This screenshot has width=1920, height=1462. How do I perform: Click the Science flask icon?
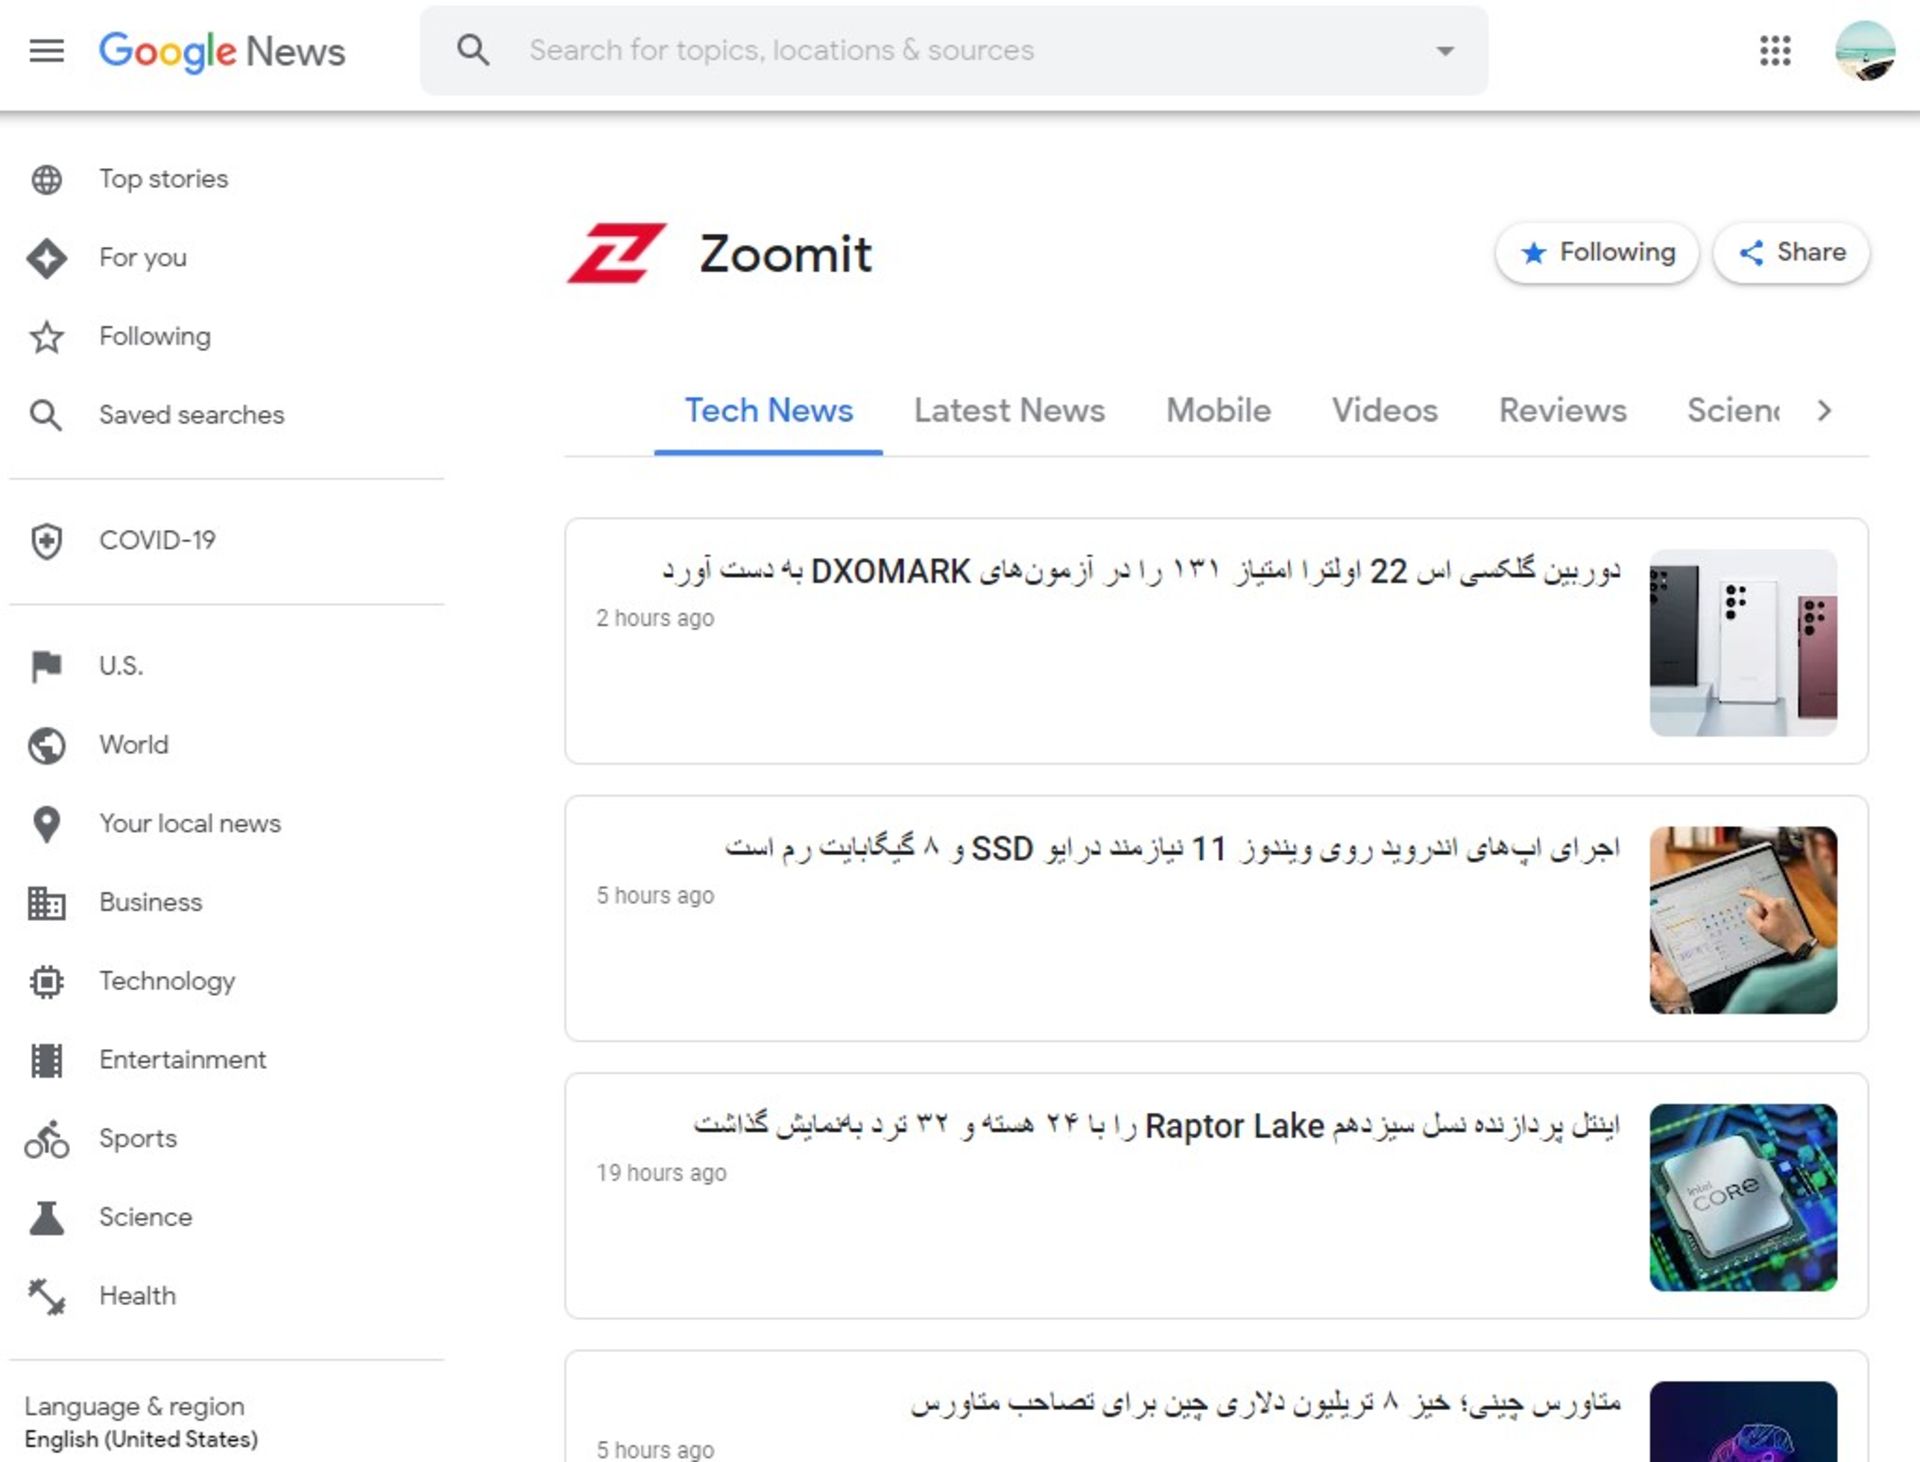point(46,1218)
